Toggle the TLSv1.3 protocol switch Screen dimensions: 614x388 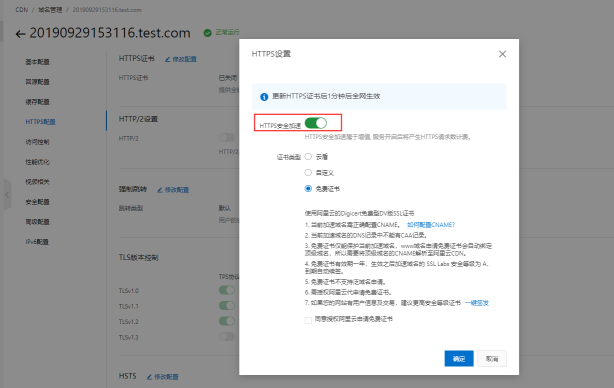point(227,336)
